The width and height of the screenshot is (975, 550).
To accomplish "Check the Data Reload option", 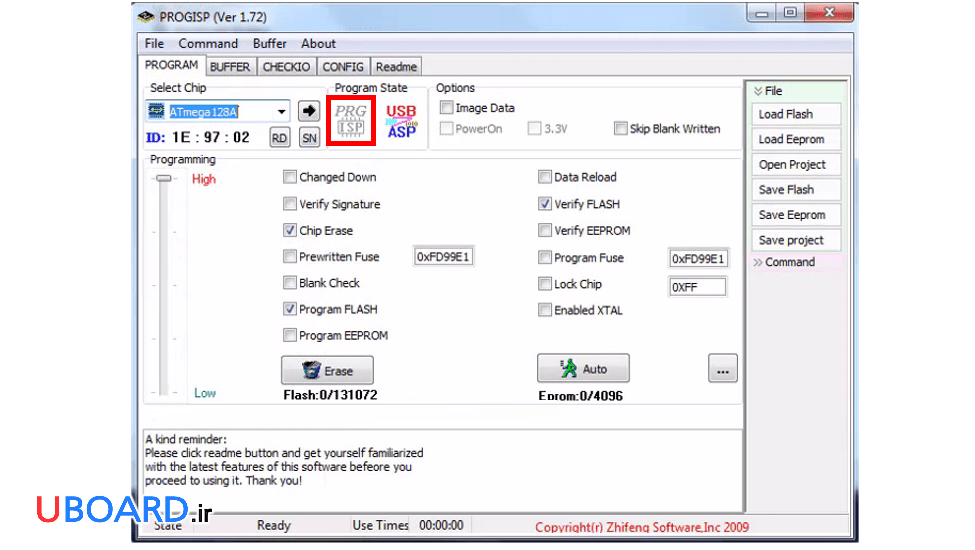I will click(545, 177).
